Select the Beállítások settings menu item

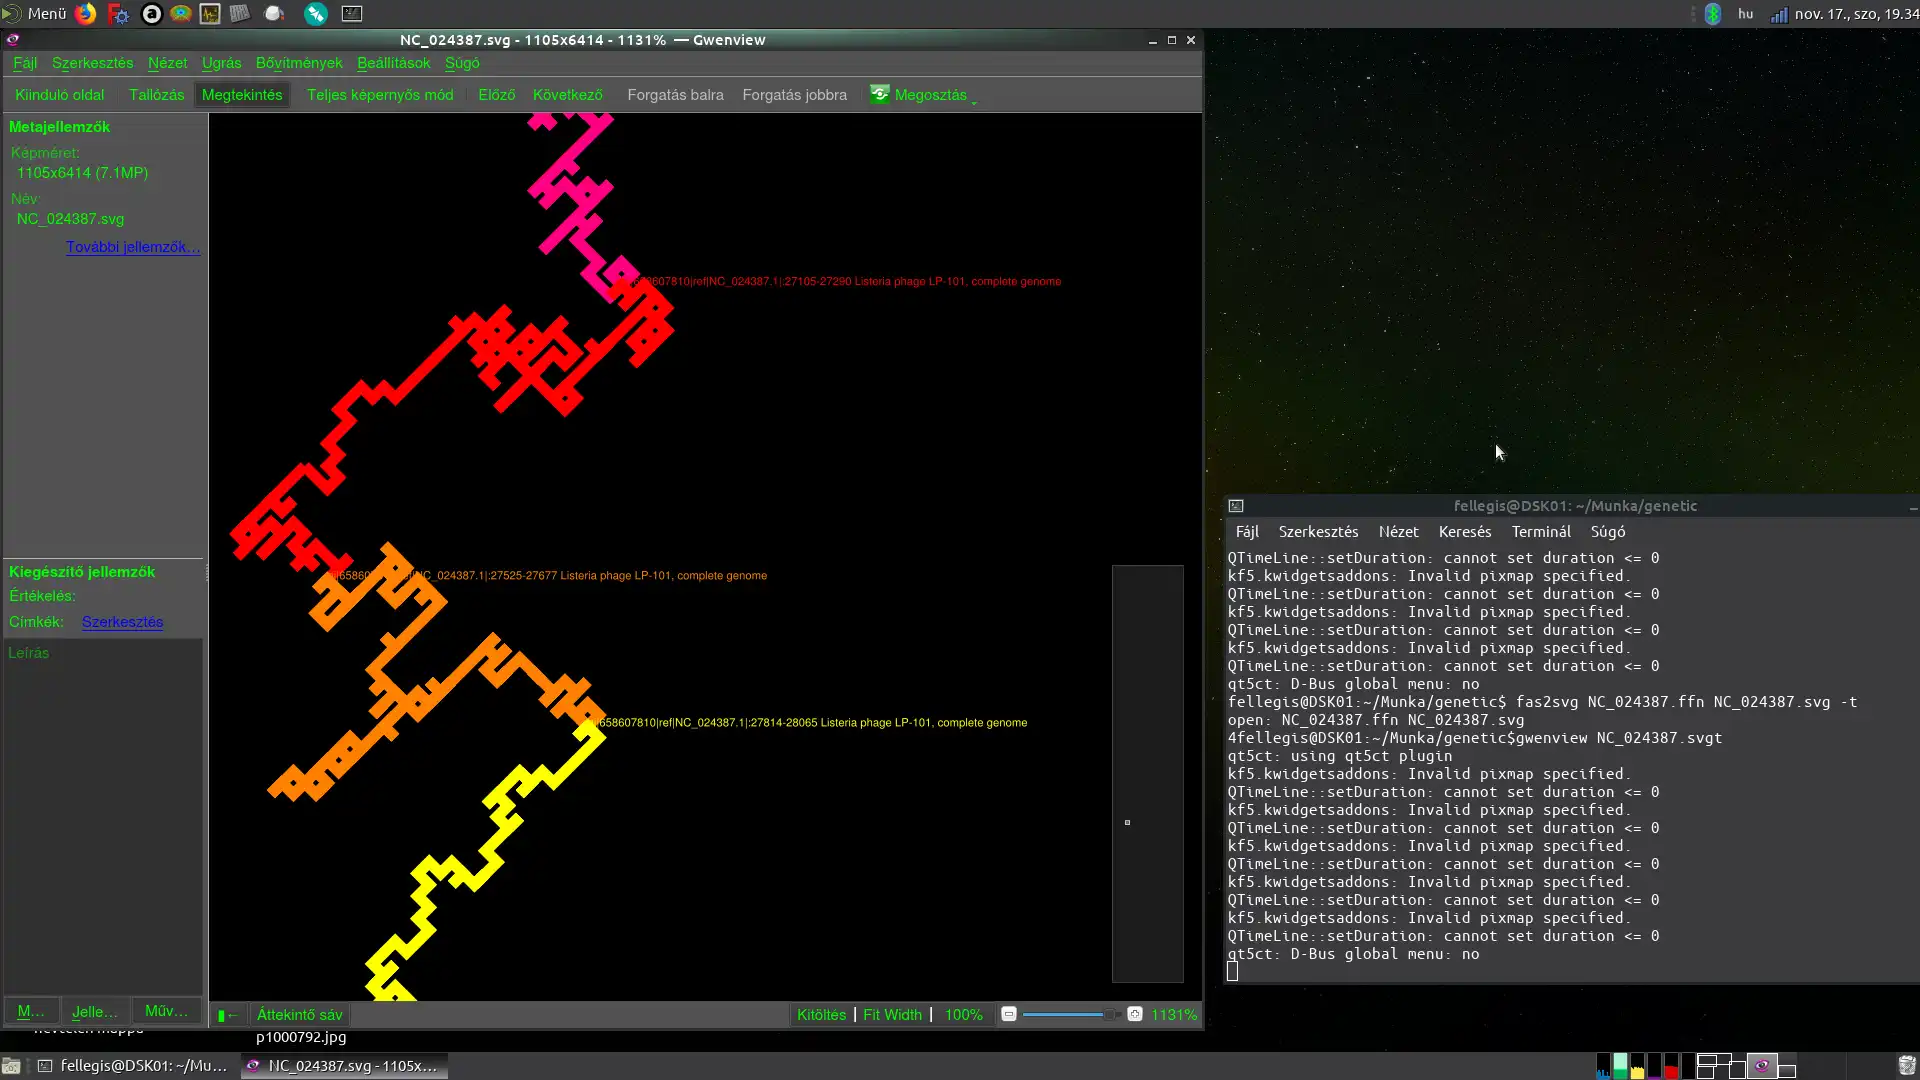(x=393, y=62)
